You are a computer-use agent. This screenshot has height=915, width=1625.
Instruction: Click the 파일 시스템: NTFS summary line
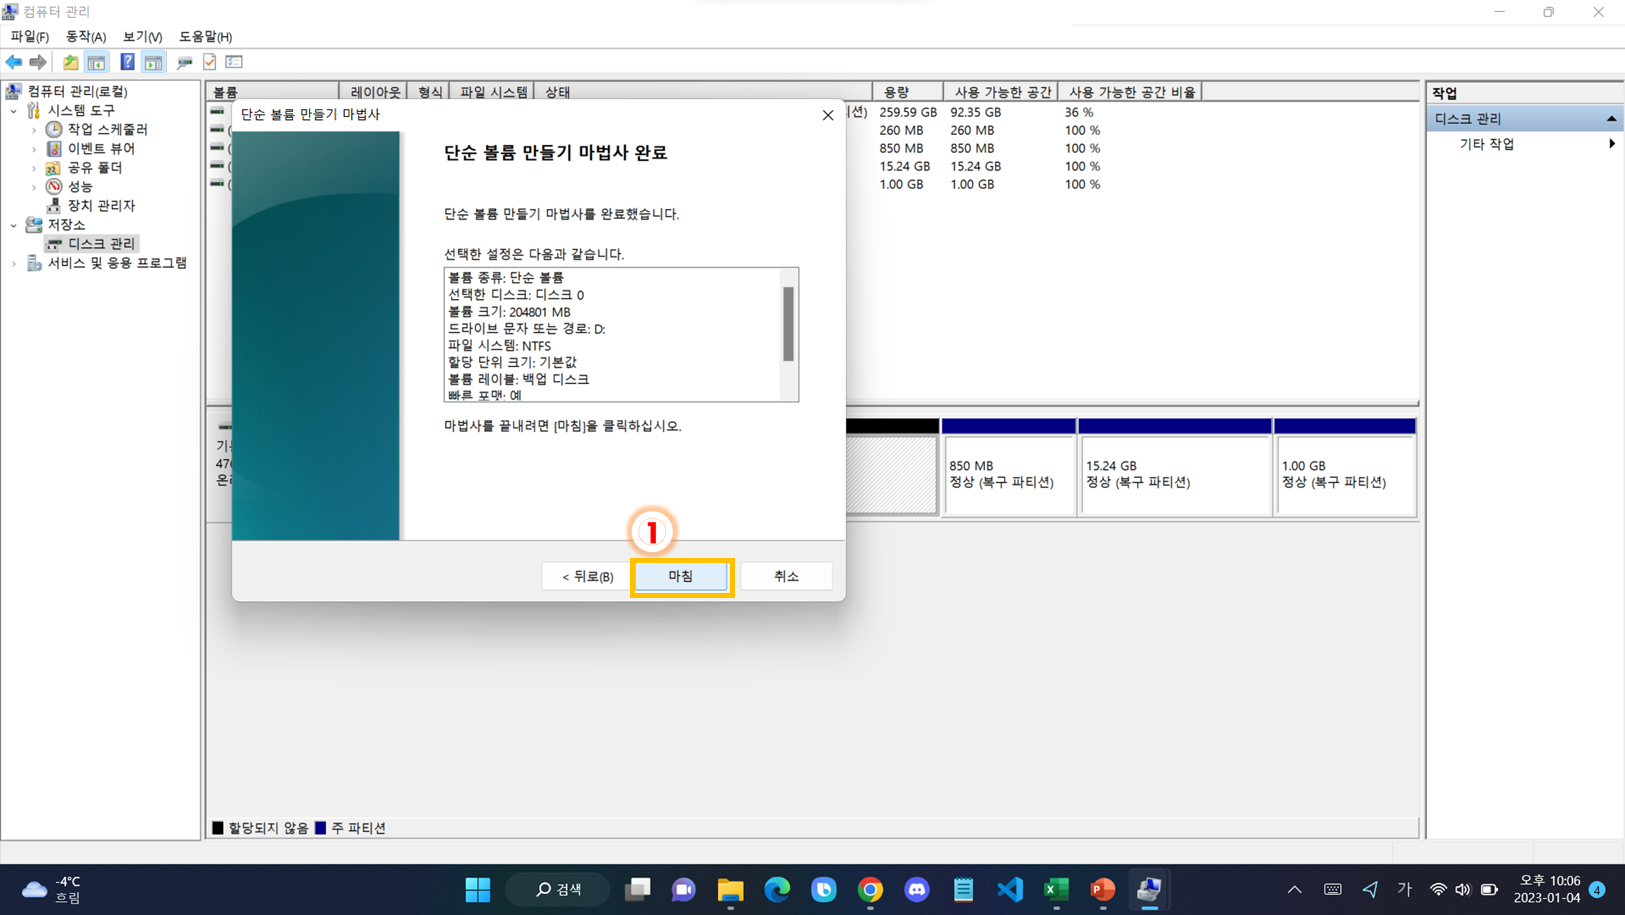pos(499,346)
